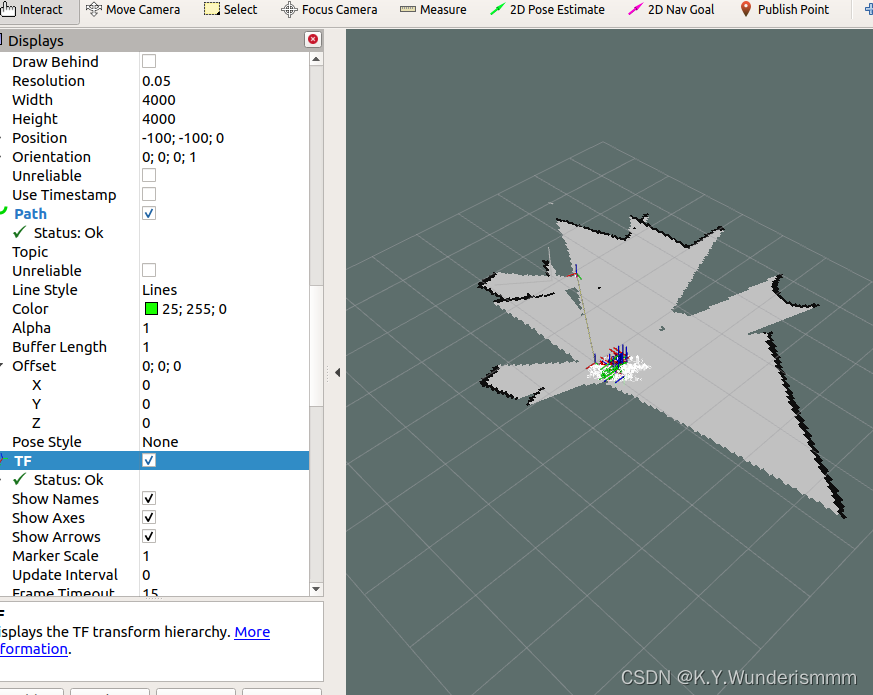Expand the Position property

click(x=2, y=138)
